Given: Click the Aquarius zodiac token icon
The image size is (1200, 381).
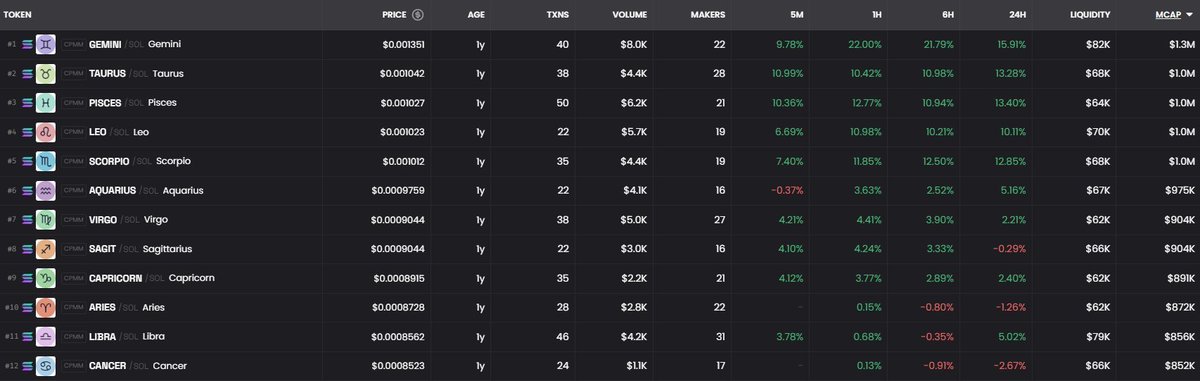Looking at the screenshot, I should tap(47, 190).
